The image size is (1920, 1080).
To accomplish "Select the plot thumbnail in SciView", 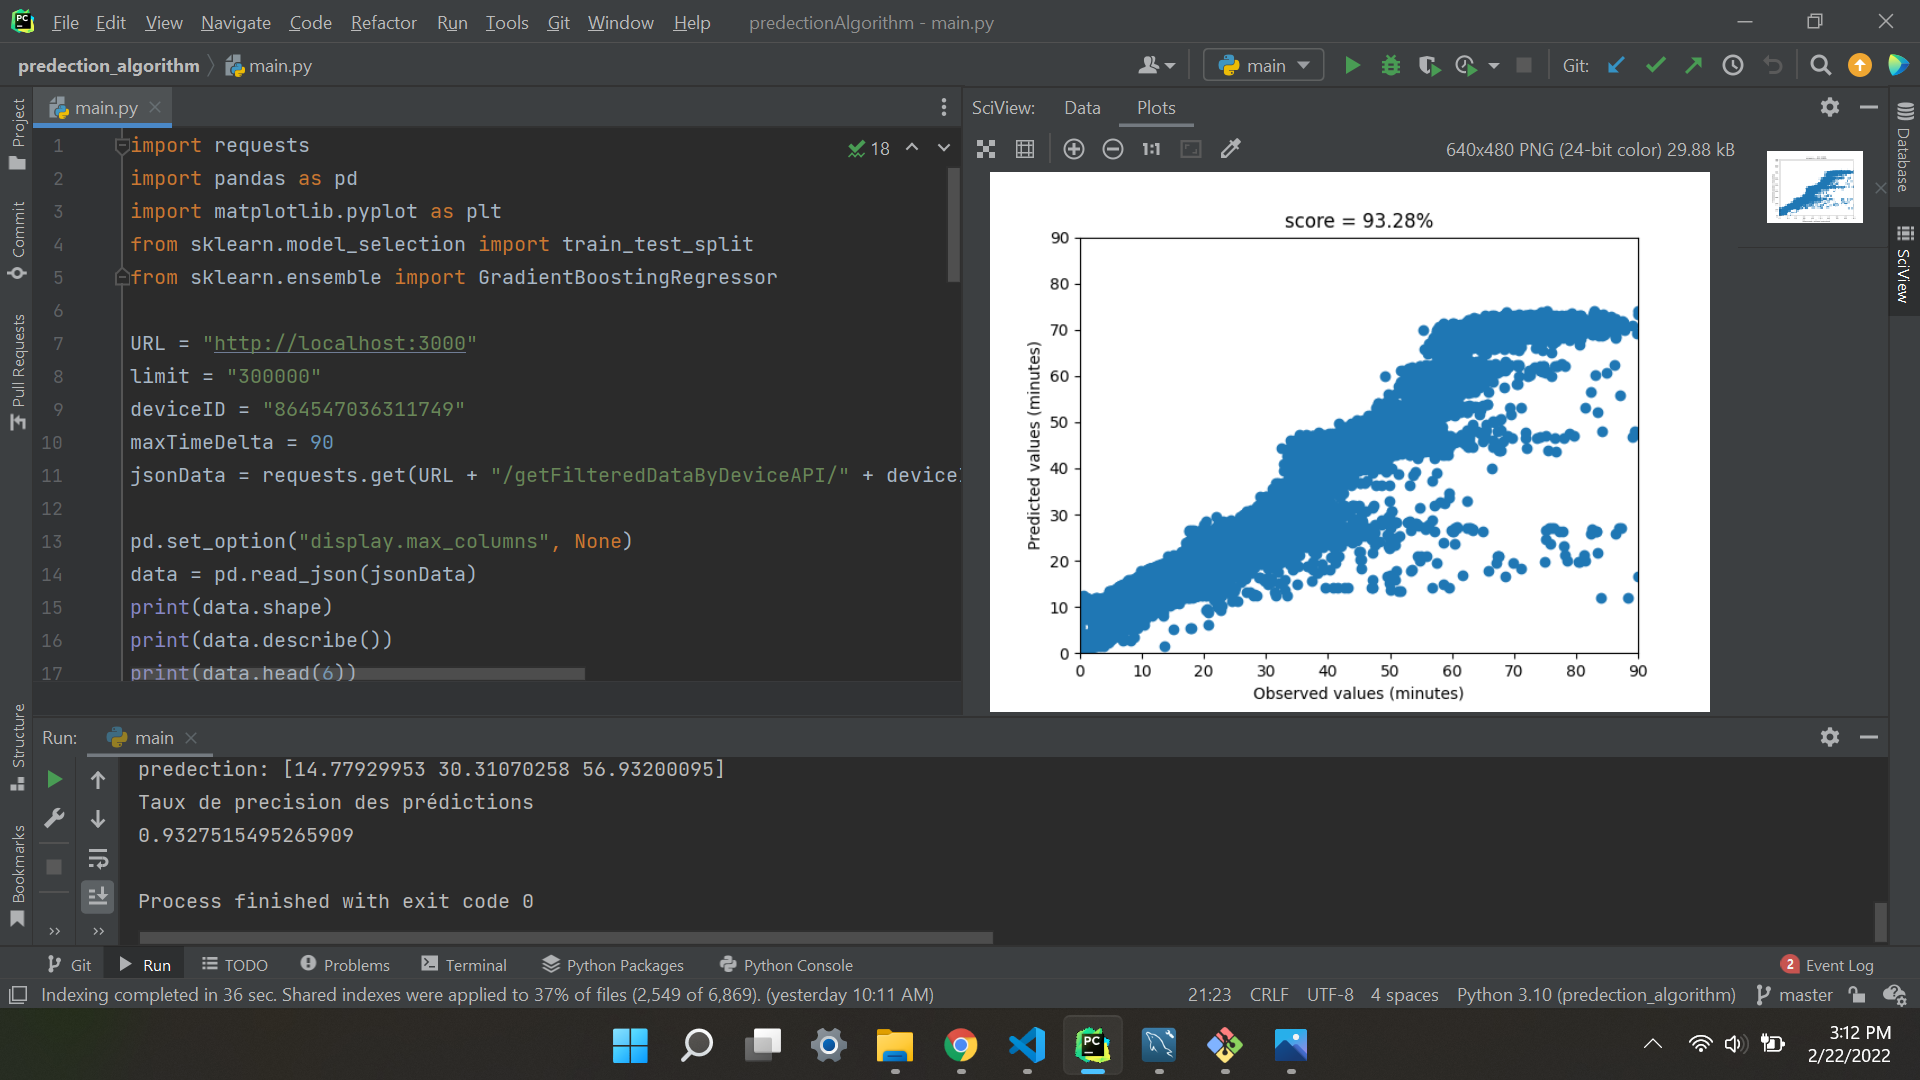I will (x=1815, y=186).
